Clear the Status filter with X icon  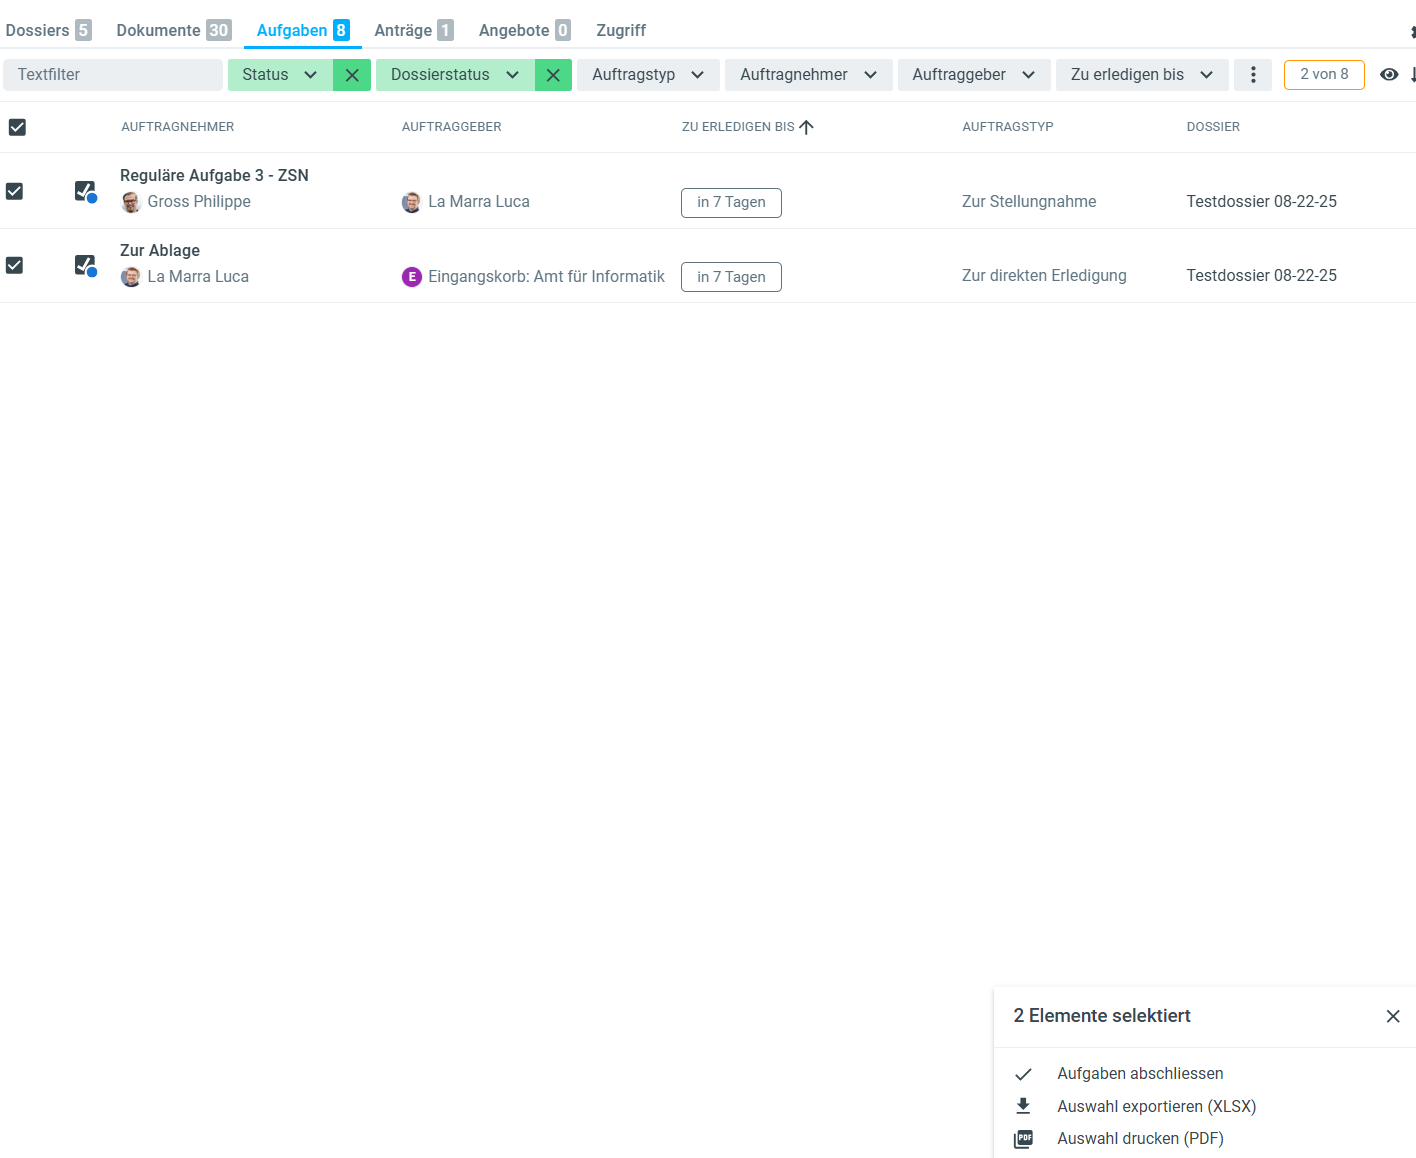[352, 75]
